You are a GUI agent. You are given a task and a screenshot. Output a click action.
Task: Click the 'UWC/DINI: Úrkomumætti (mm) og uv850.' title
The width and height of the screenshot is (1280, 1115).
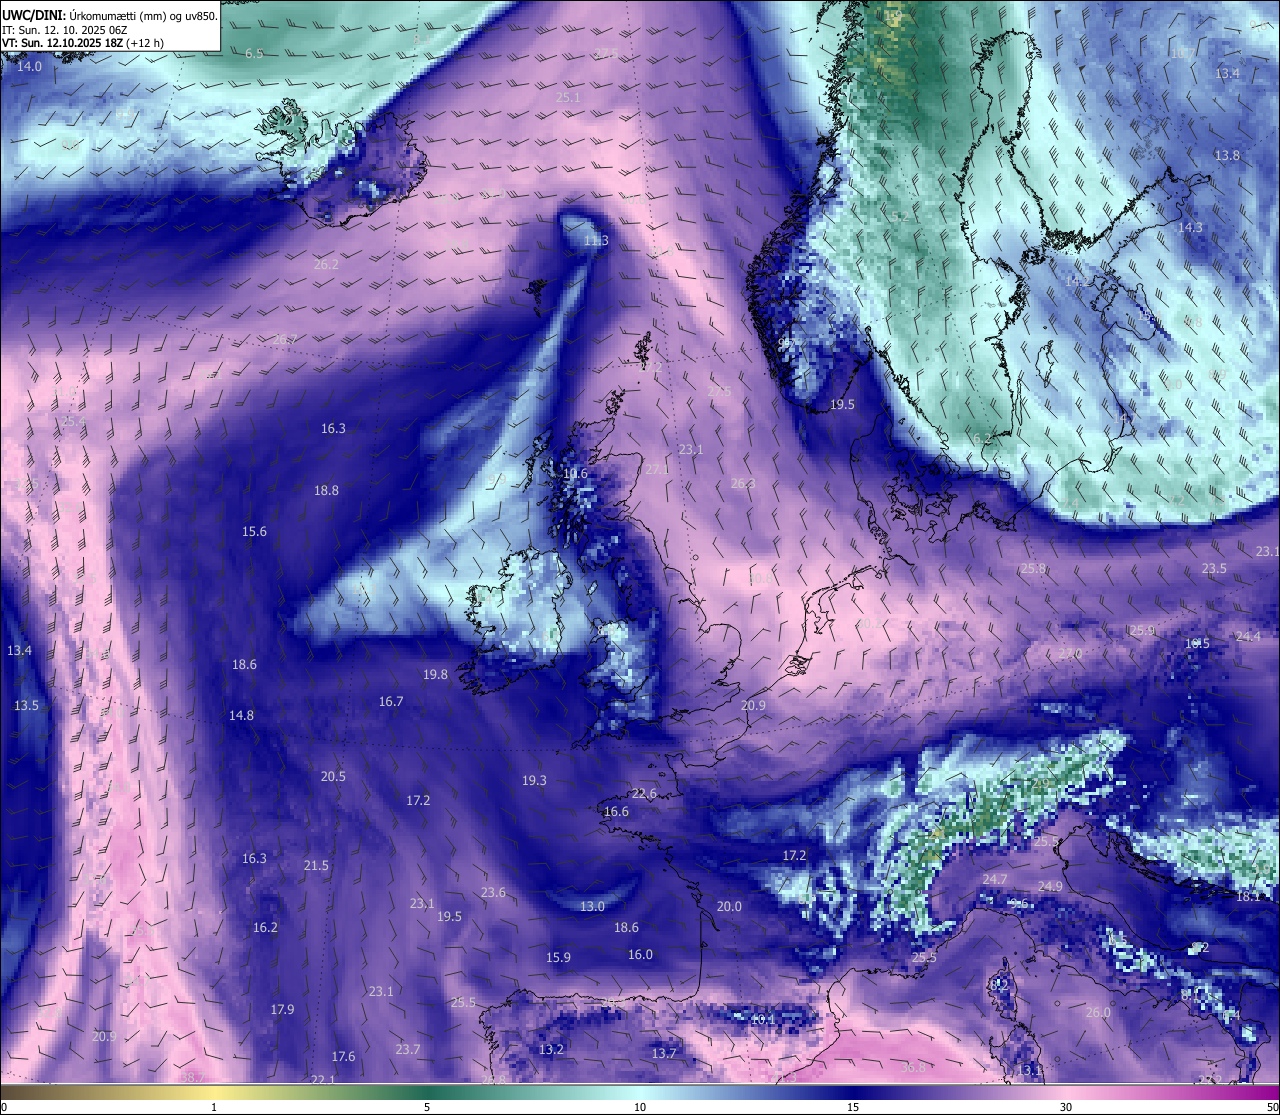click(x=109, y=15)
